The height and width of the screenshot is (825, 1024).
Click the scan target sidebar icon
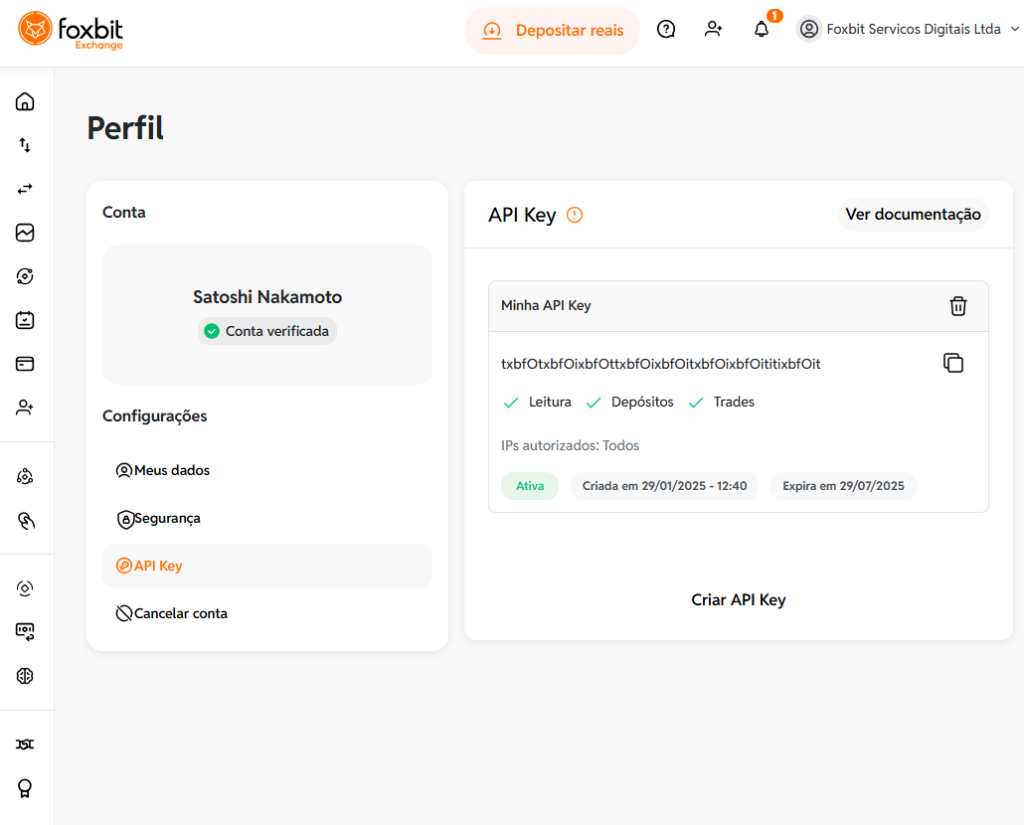(25, 589)
